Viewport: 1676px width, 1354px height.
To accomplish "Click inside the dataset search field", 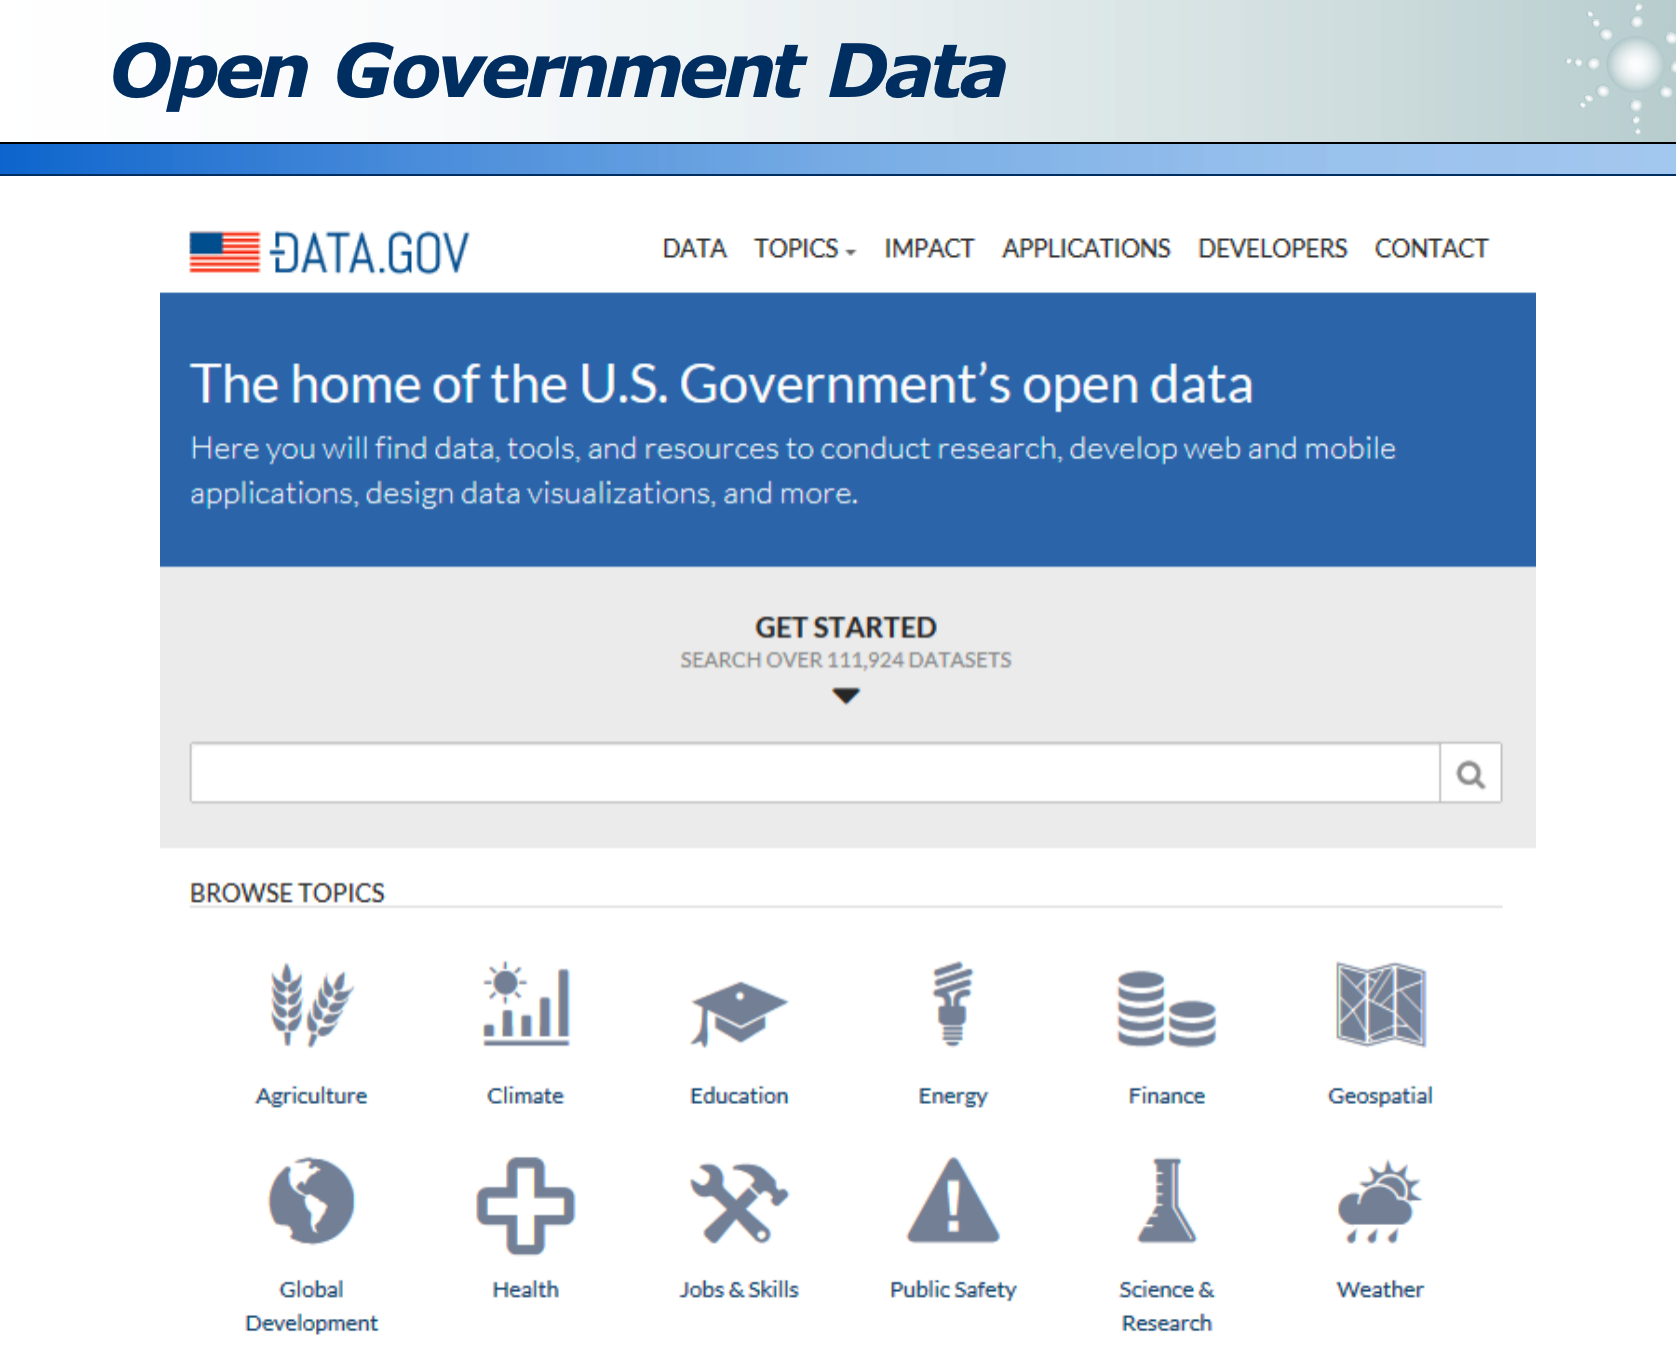I will tap(815, 773).
